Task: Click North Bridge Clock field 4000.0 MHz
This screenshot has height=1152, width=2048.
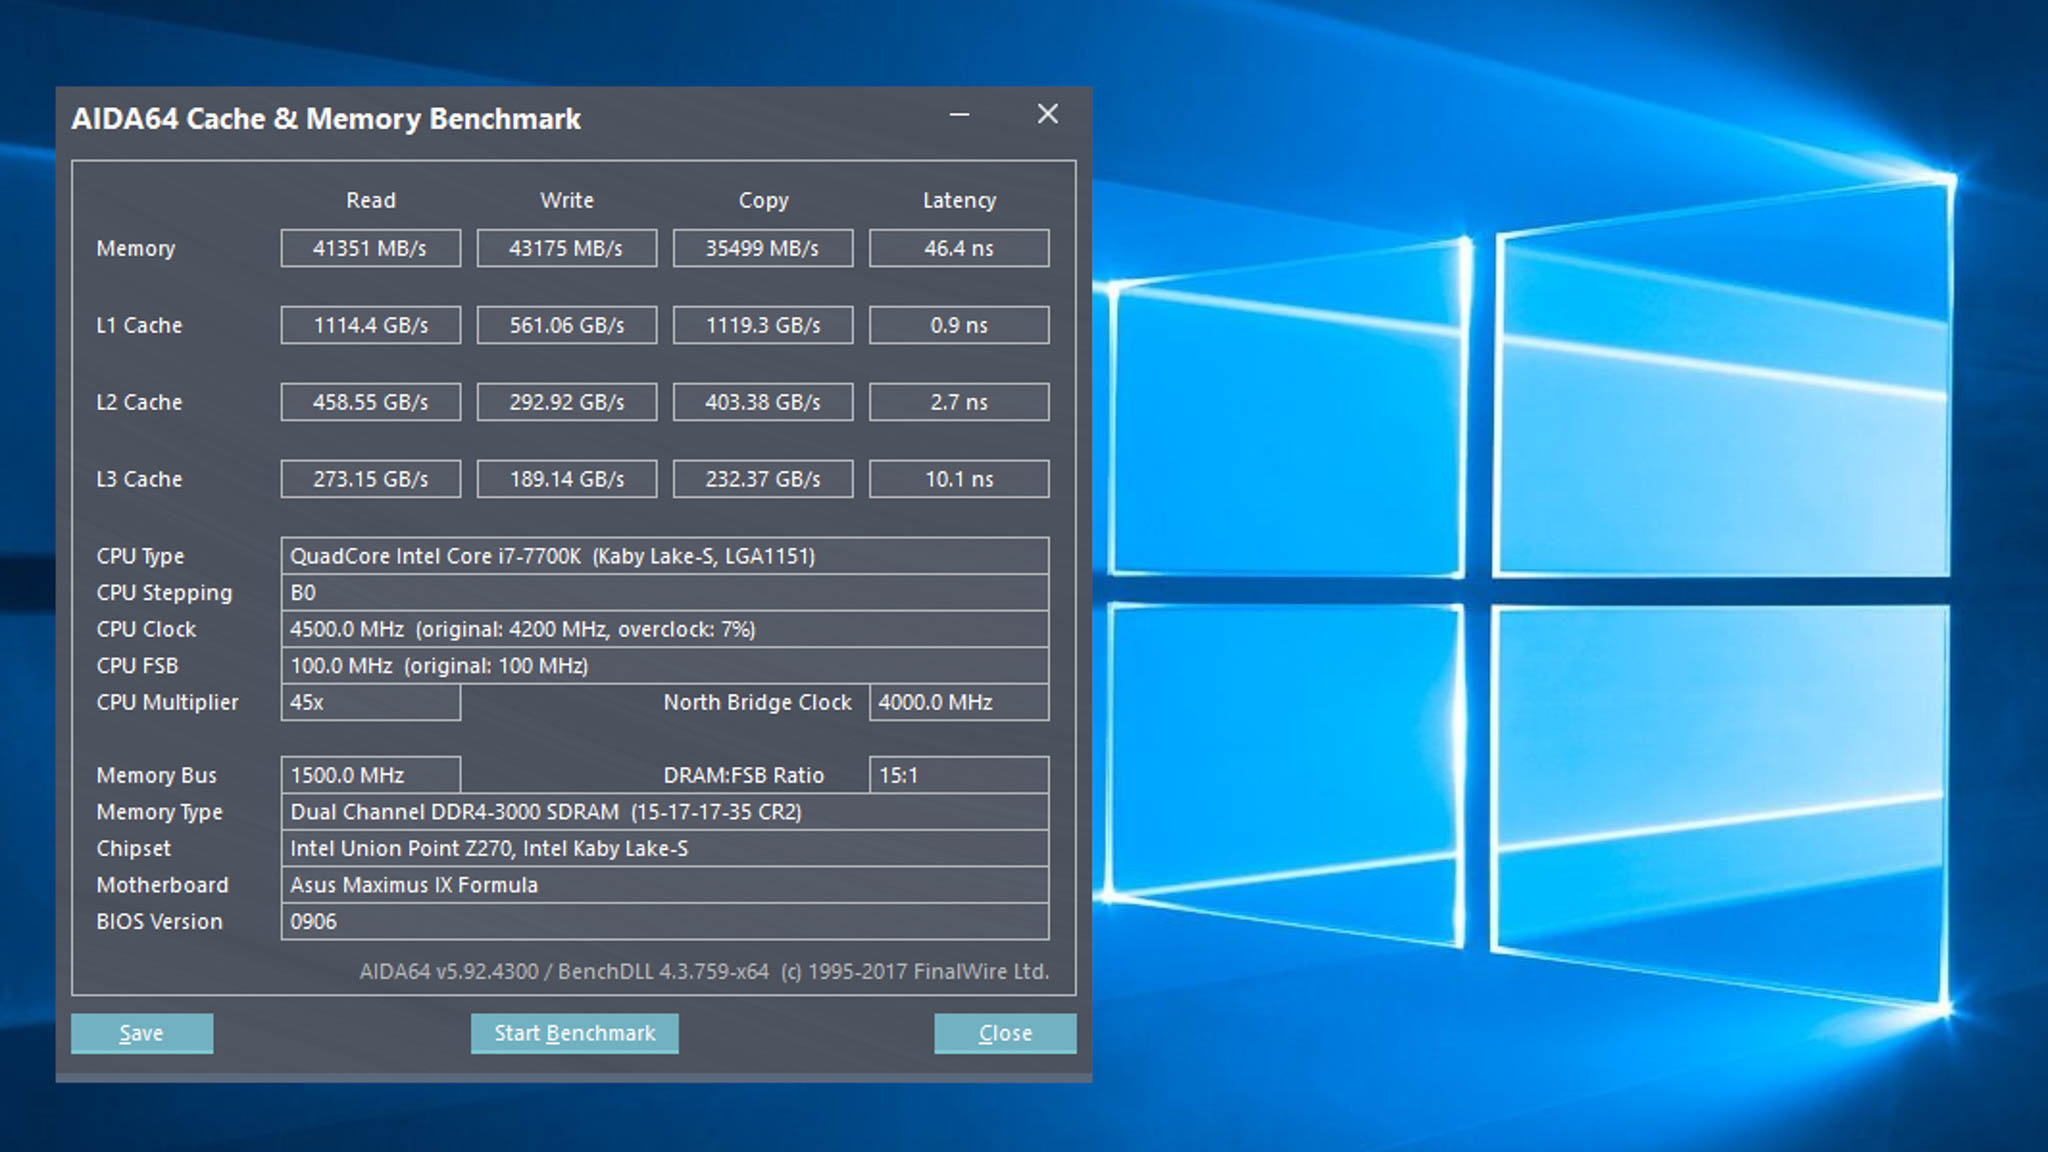Action: [958, 702]
